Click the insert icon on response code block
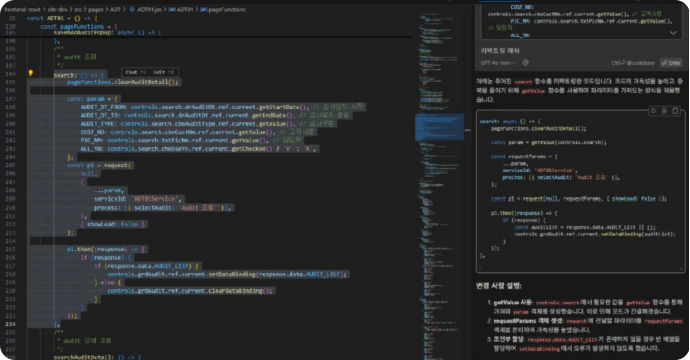This screenshot has height=360, width=690. coord(664,111)
